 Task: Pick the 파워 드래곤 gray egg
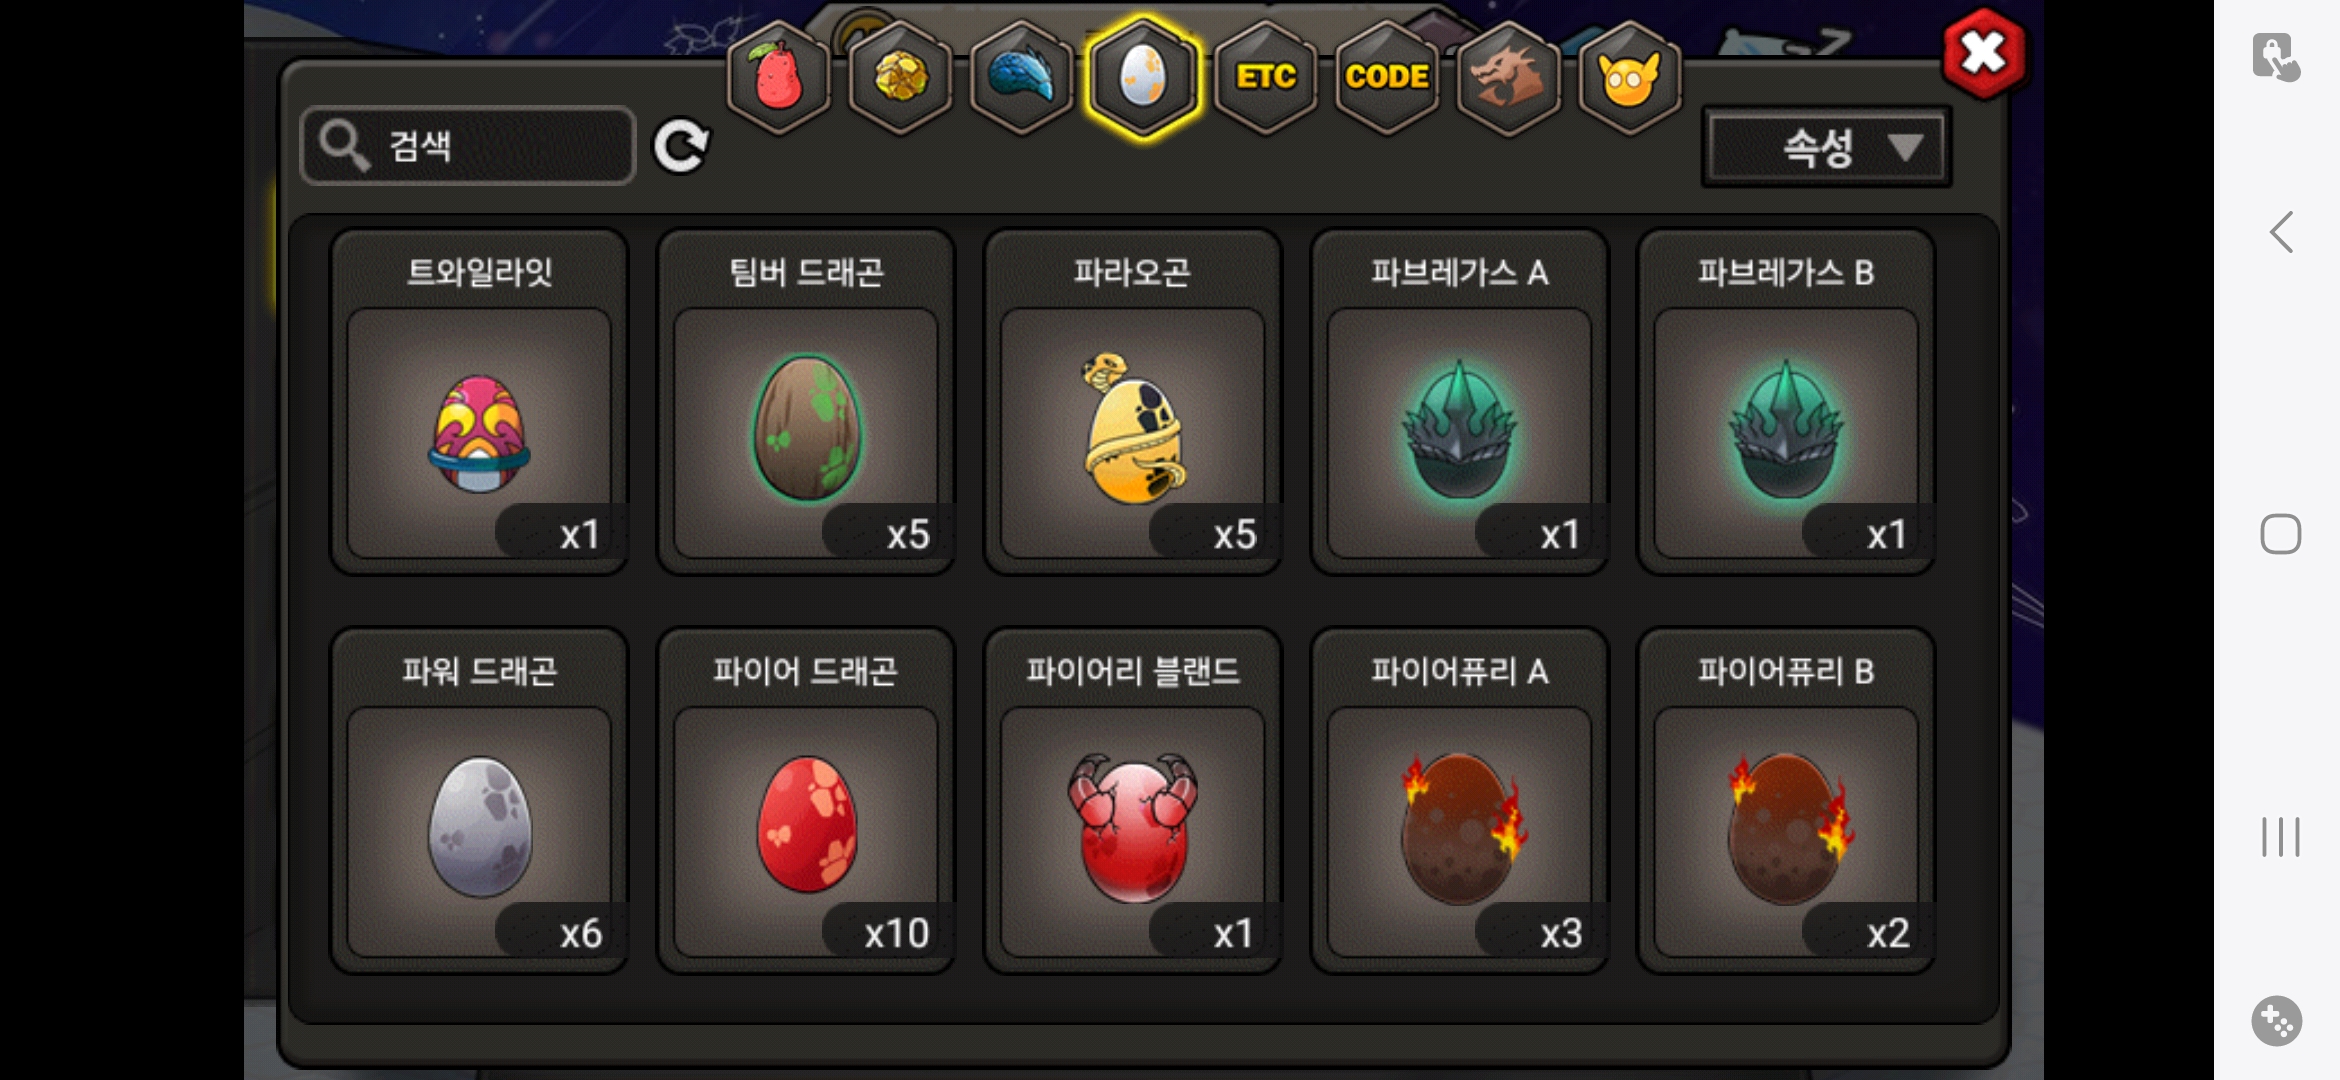click(x=479, y=800)
